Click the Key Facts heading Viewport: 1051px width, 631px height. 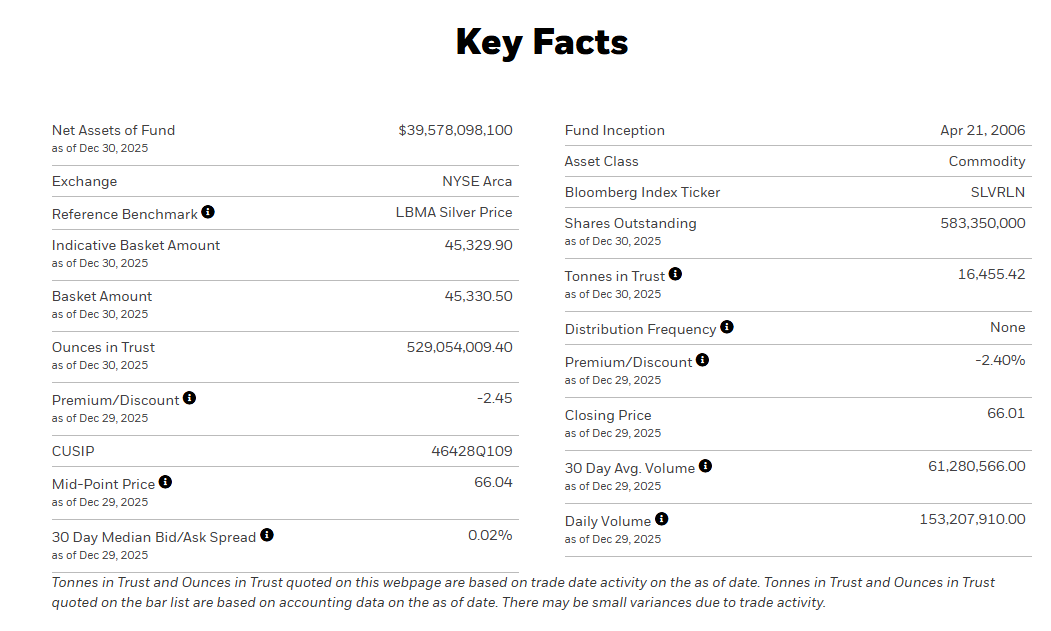click(542, 42)
